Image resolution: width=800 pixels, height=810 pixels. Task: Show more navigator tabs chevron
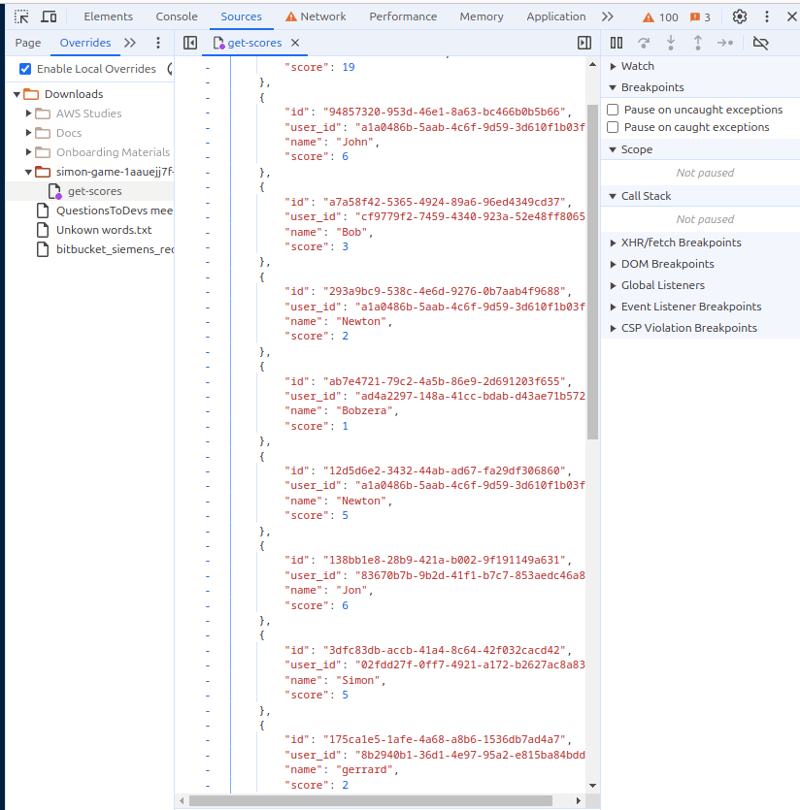click(x=130, y=43)
